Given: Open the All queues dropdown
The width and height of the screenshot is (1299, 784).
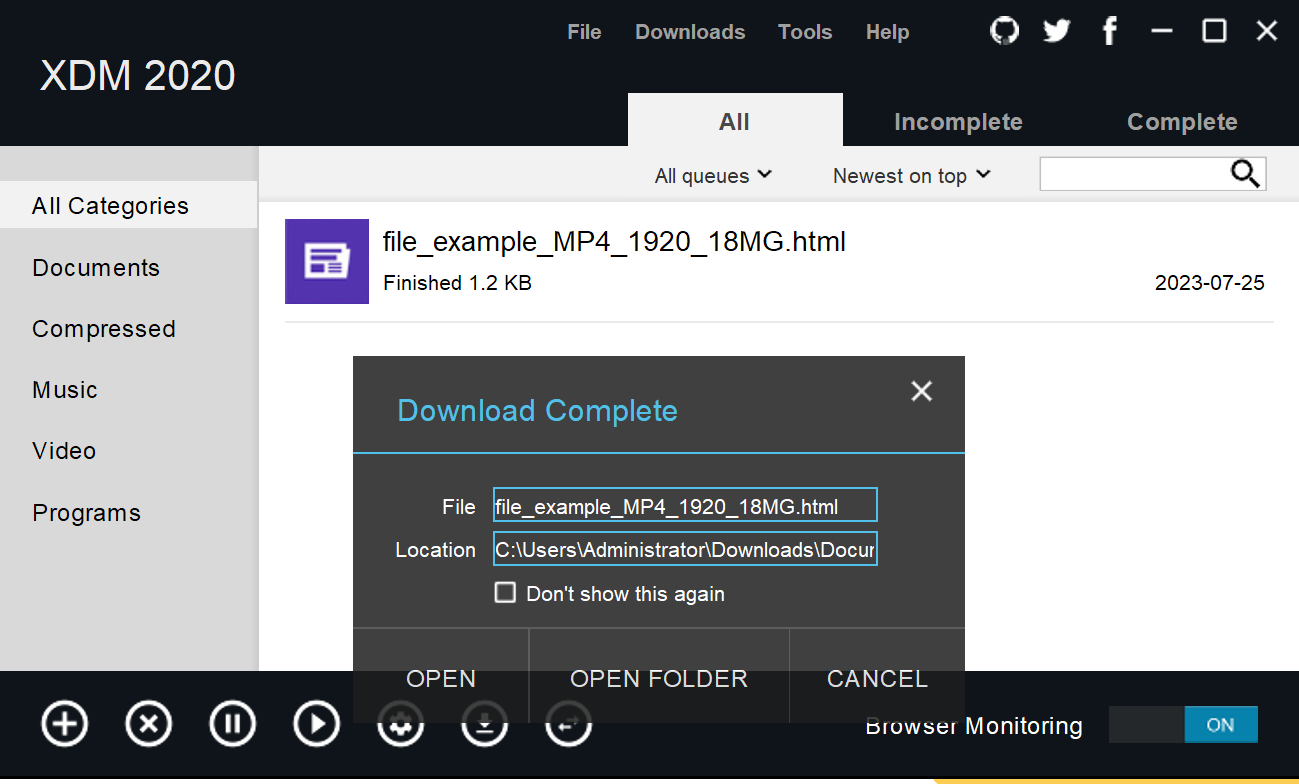Looking at the screenshot, I should point(712,175).
